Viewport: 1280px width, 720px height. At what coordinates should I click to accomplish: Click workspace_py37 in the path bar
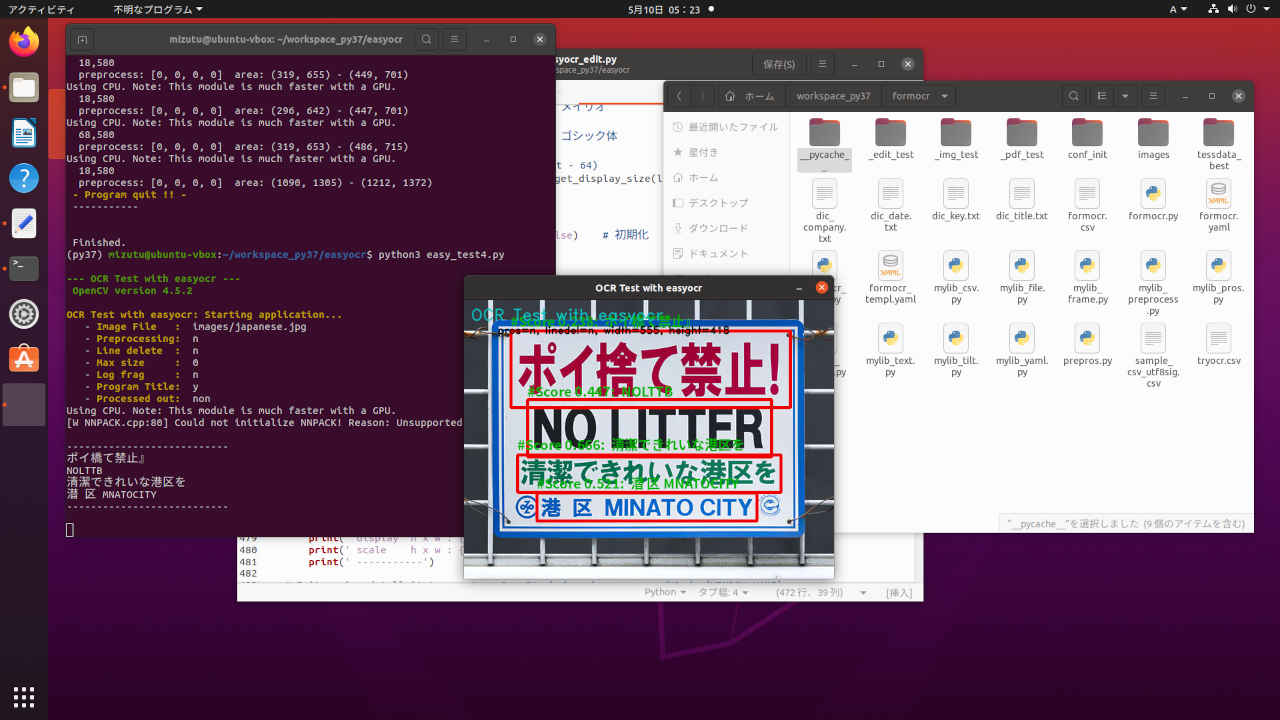(x=833, y=96)
